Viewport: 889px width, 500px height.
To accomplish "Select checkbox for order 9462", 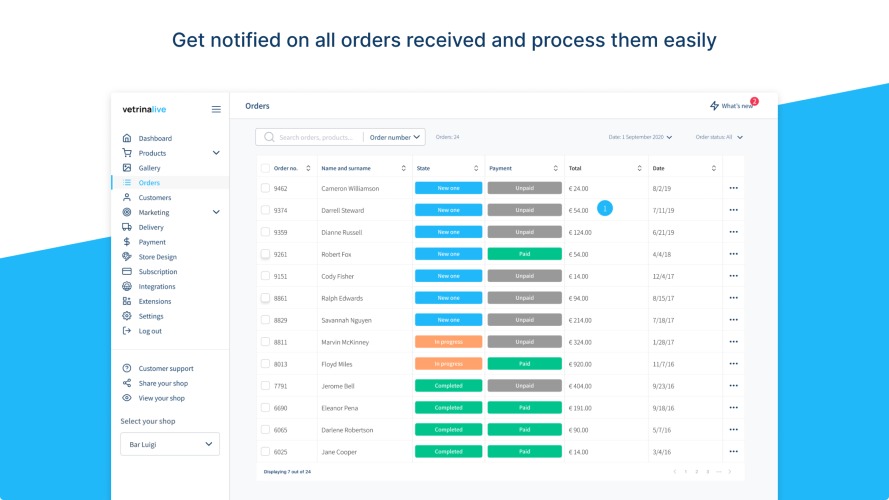I will (265, 188).
